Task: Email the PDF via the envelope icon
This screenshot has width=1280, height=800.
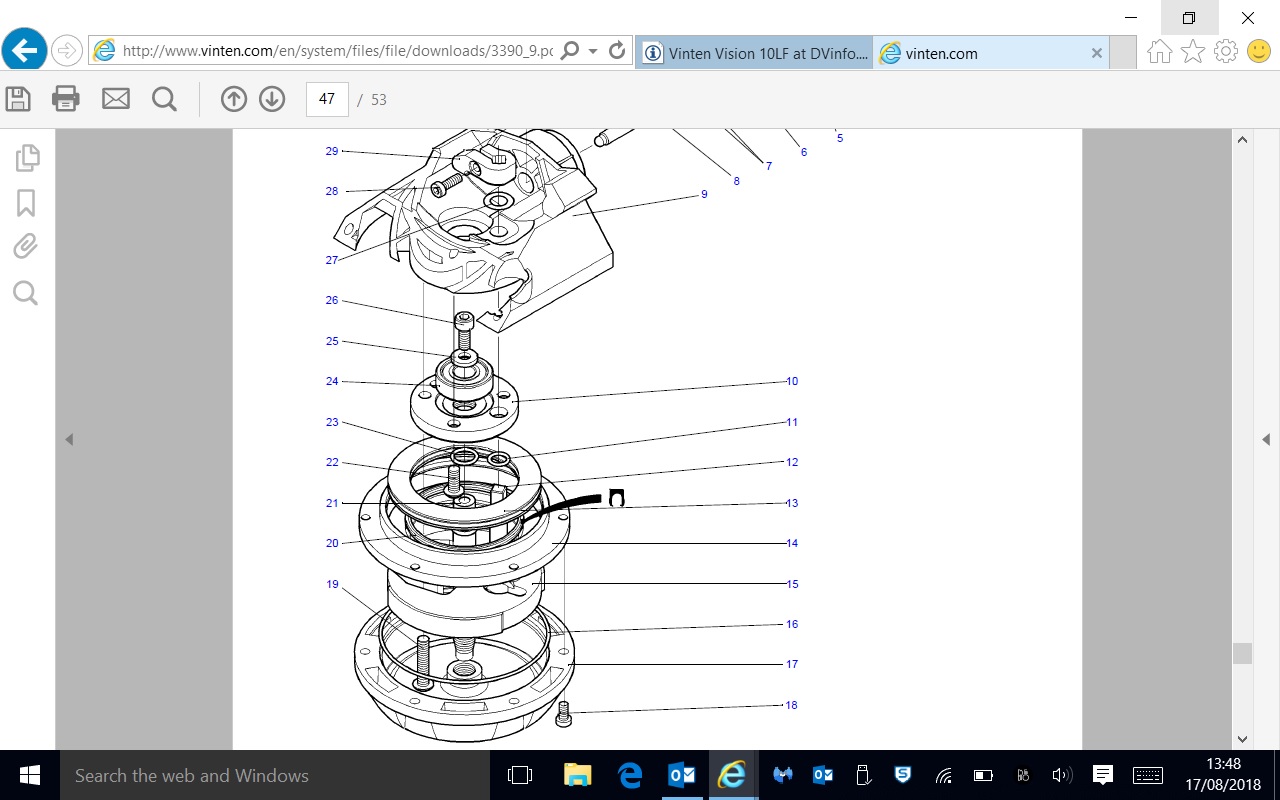Action: (x=116, y=99)
